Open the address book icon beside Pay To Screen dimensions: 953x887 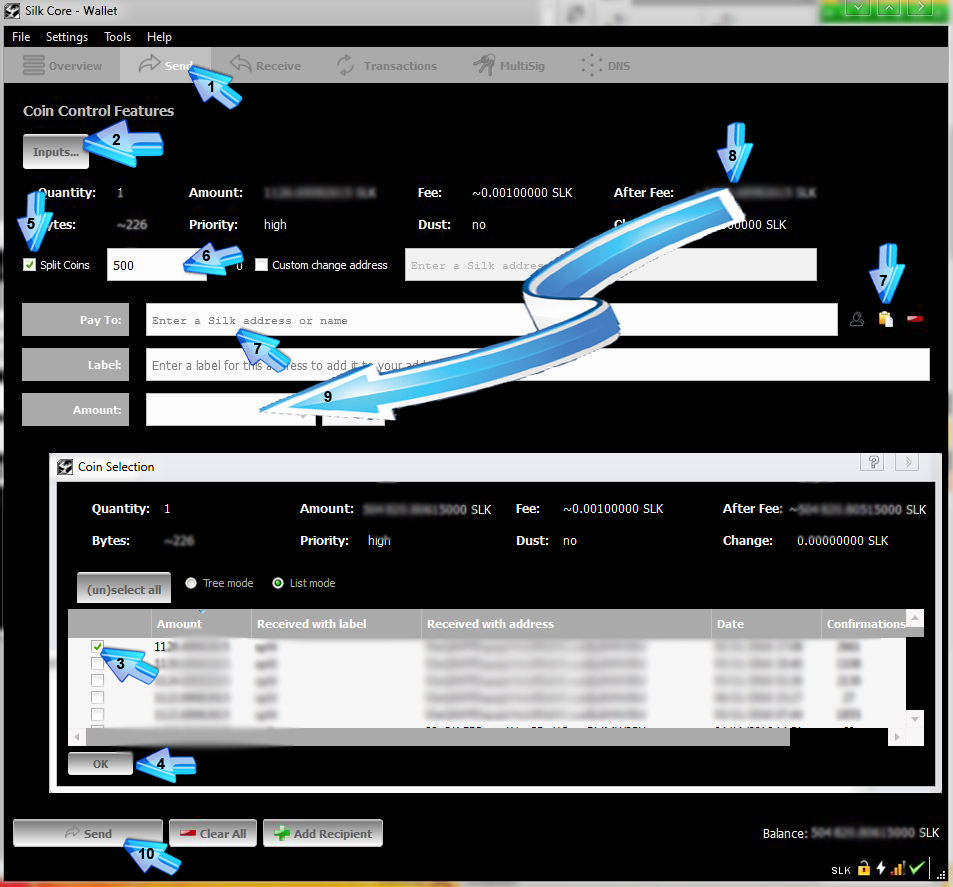[x=857, y=319]
